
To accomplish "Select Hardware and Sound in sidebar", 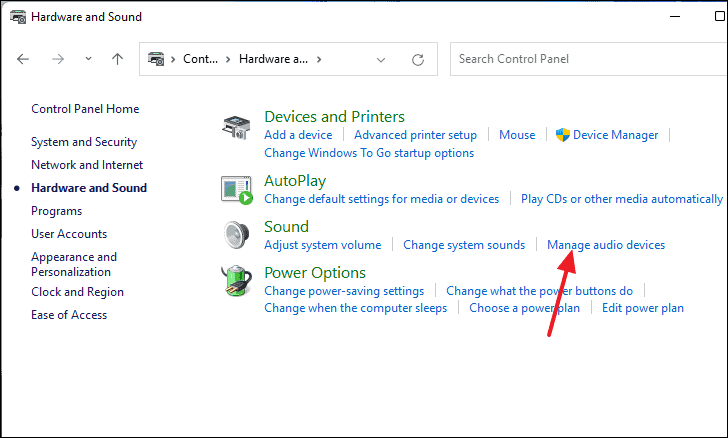I will coord(89,188).
